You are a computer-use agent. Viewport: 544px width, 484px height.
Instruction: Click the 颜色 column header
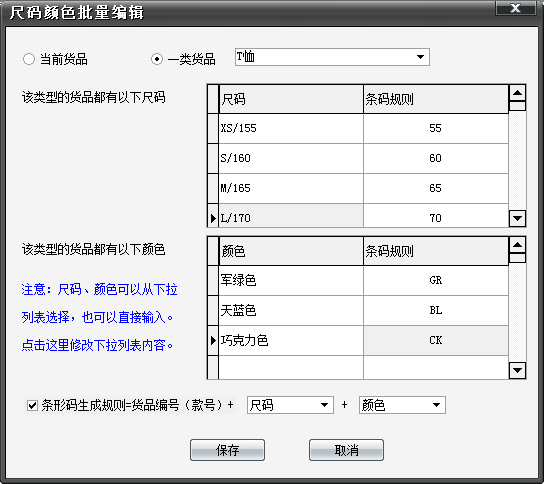291,251
